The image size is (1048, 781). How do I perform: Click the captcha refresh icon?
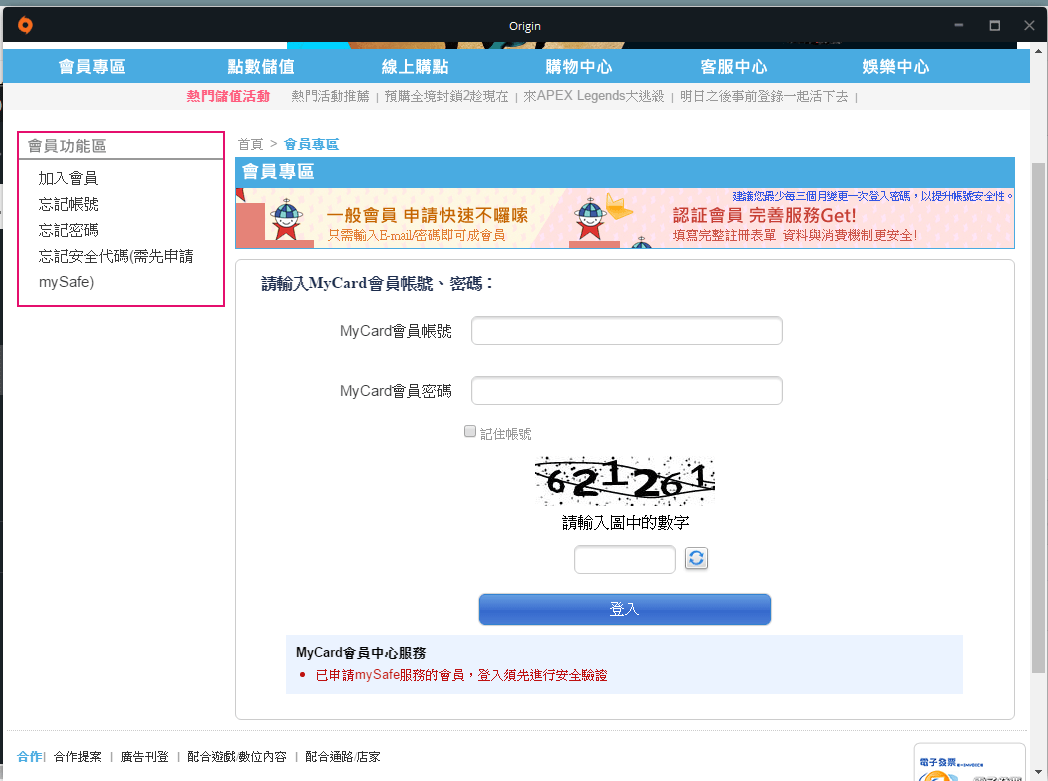pyautogui.click(x=696, y=559)
